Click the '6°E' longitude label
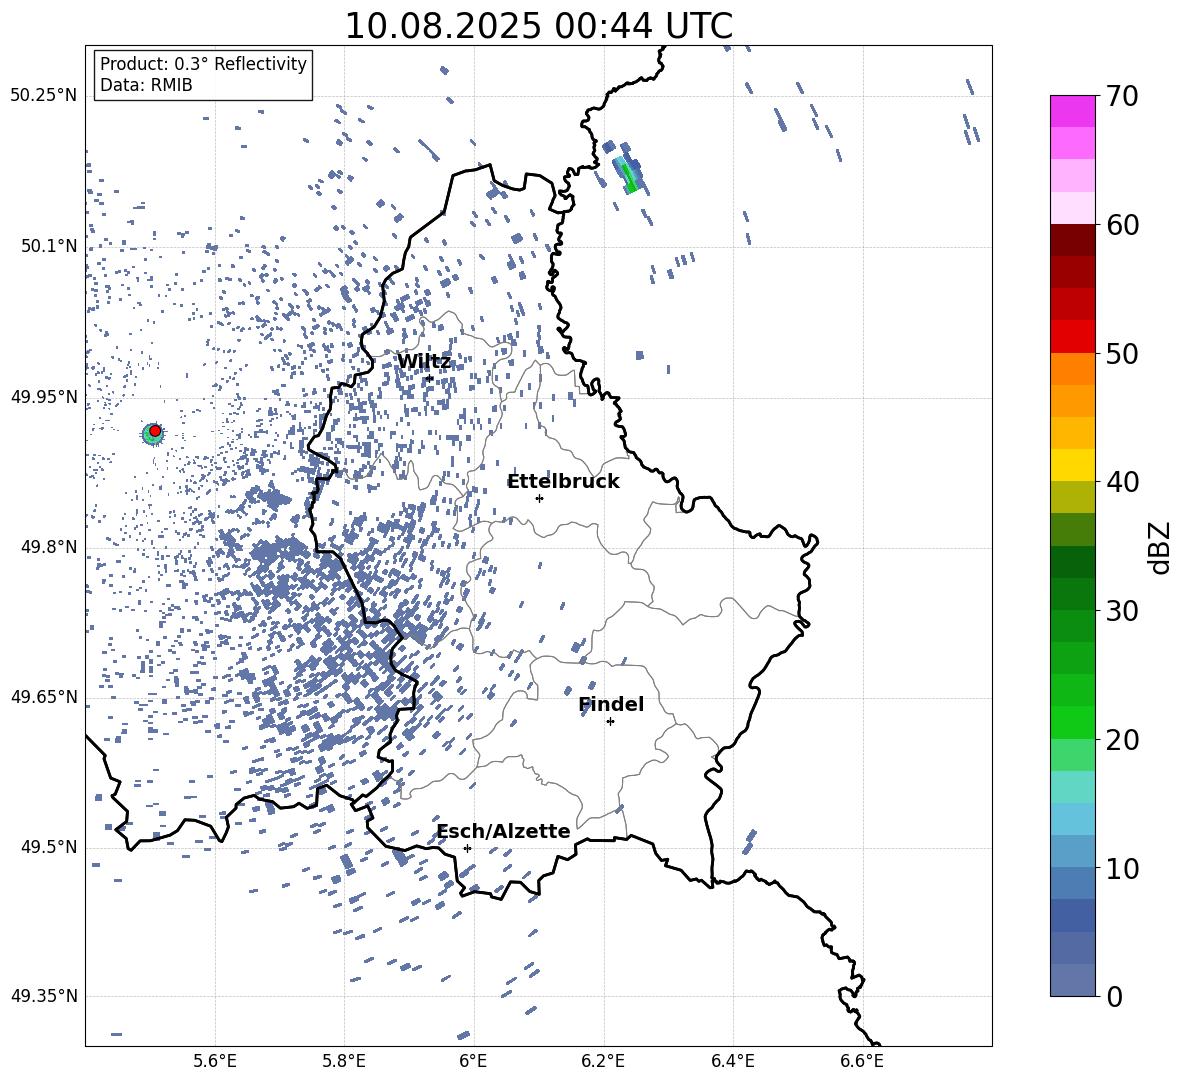 point(473,1061)
